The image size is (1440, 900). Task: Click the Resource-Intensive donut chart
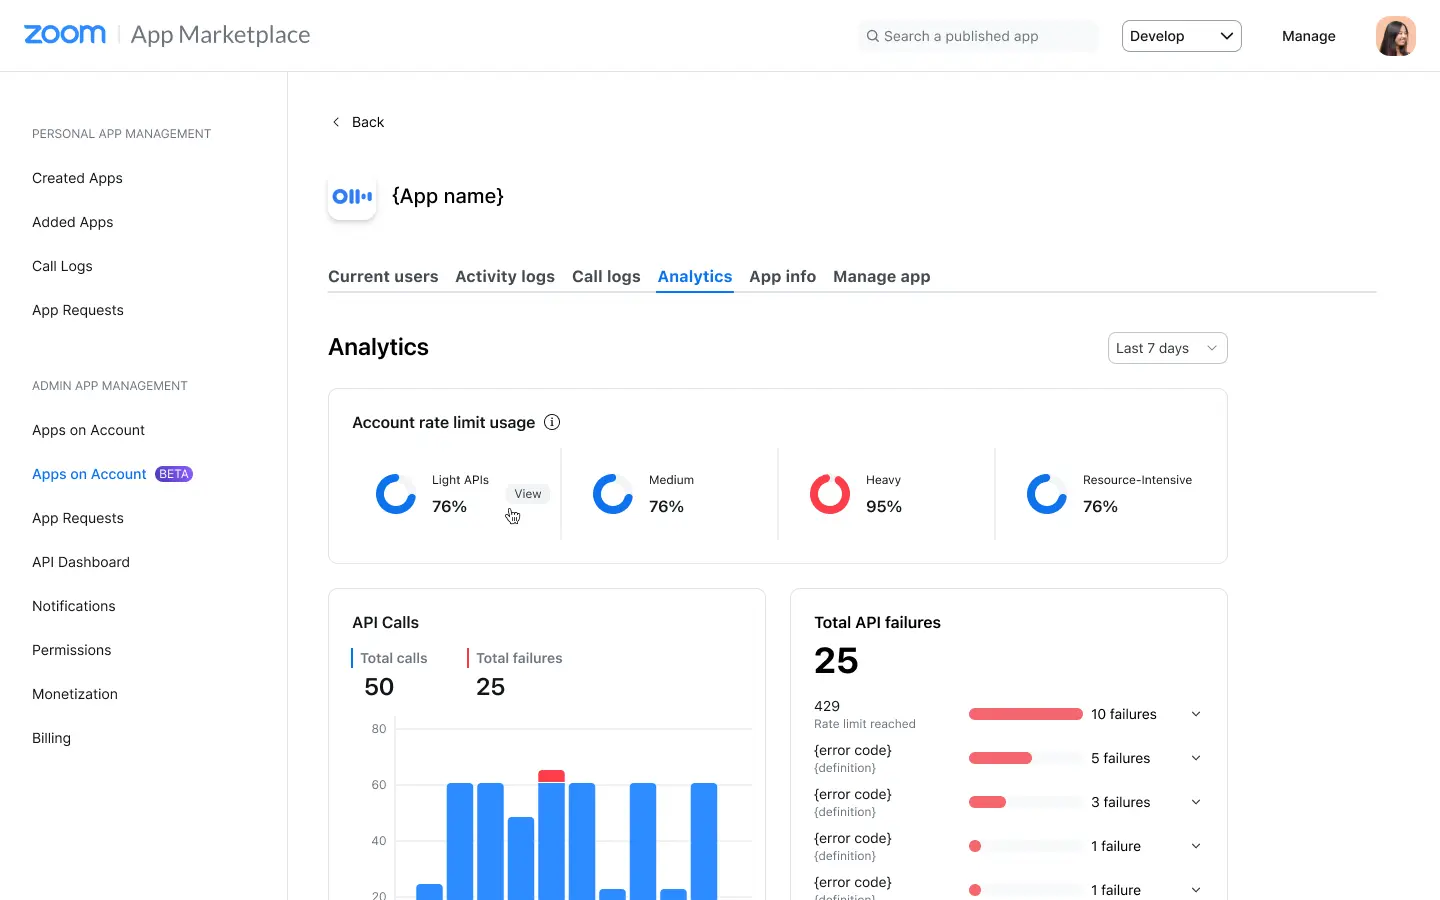tap(1046, 493)
